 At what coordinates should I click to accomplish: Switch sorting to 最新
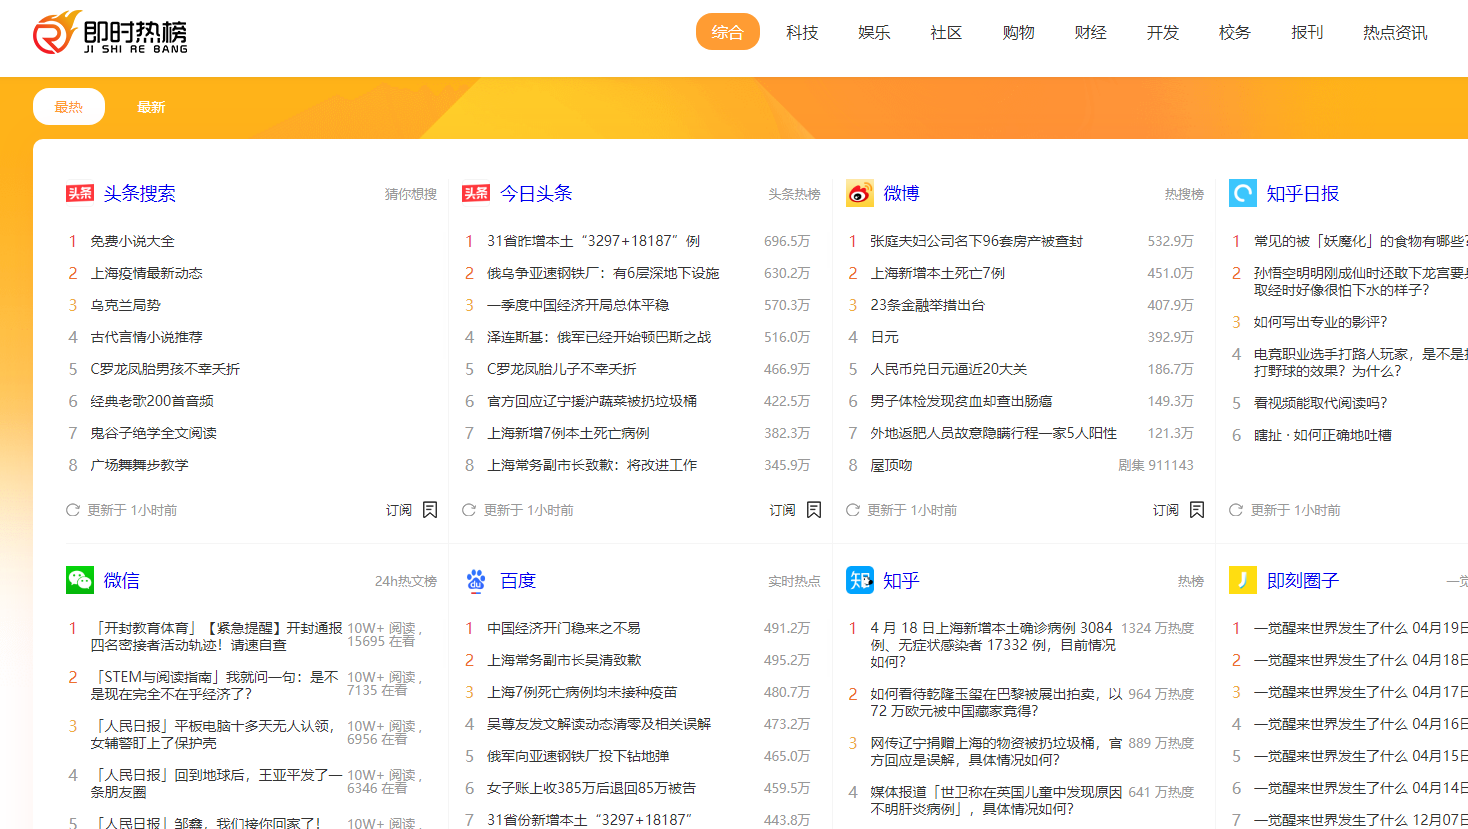pos(151,107)
